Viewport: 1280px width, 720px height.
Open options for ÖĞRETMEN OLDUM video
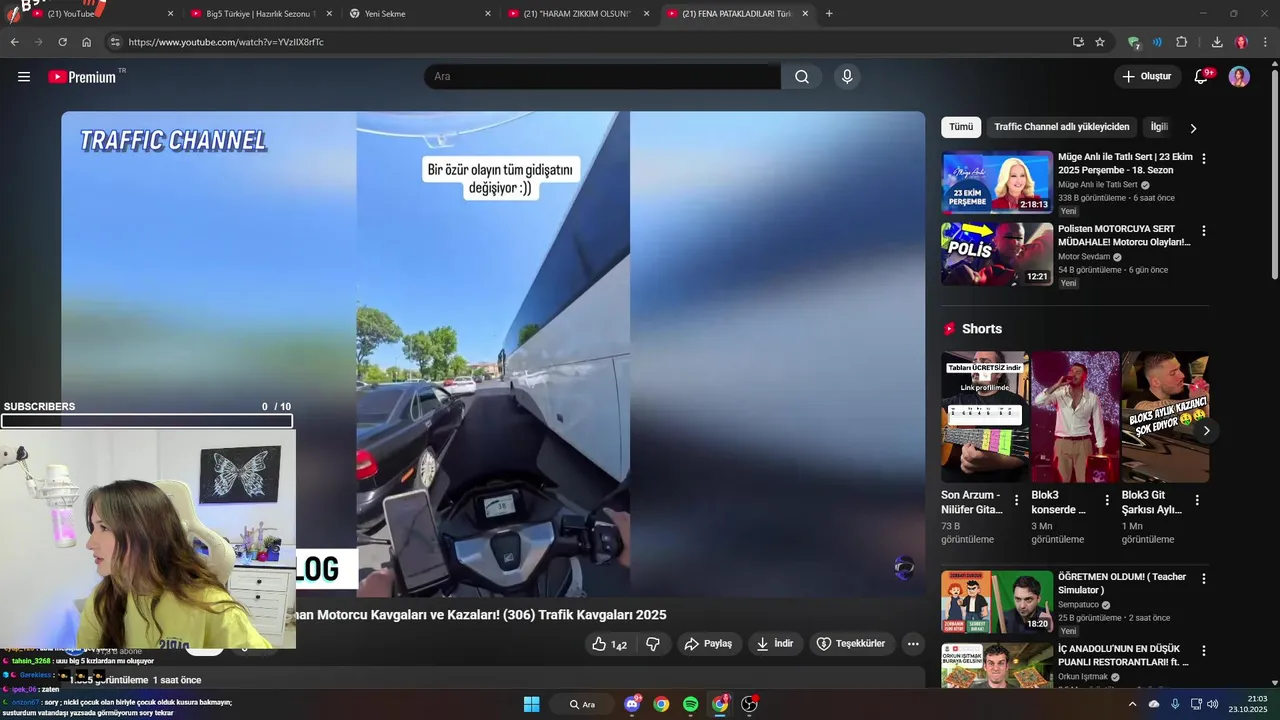[1203, 579]
